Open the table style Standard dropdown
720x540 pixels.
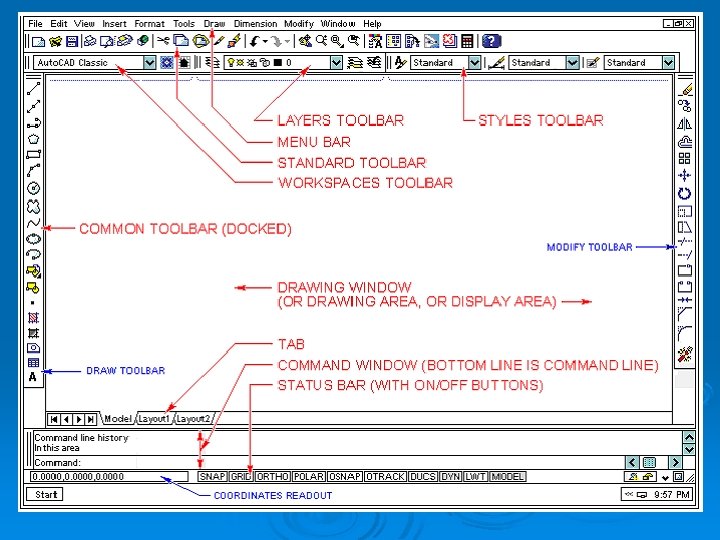pyautogui.click(x=669, y=62)
